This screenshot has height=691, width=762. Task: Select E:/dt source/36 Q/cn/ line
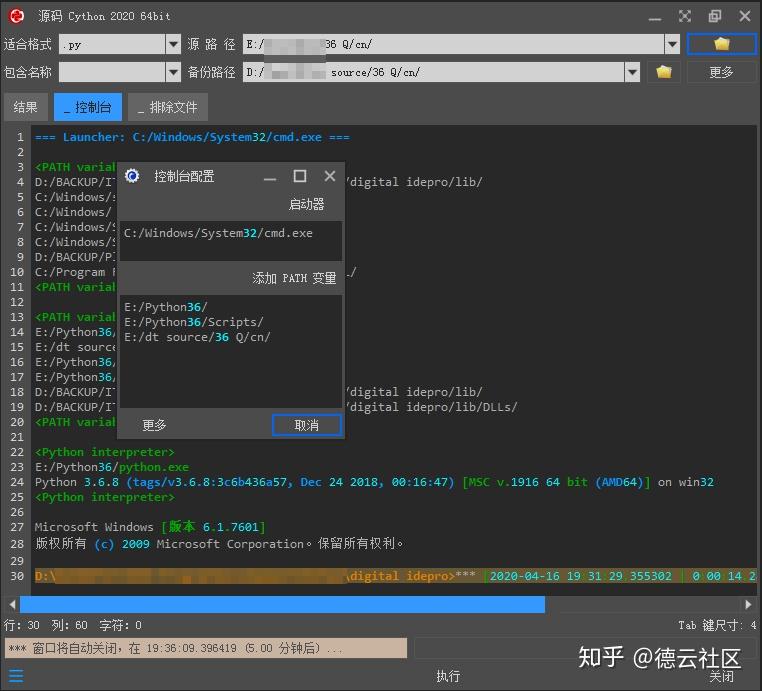coord(197,337)
